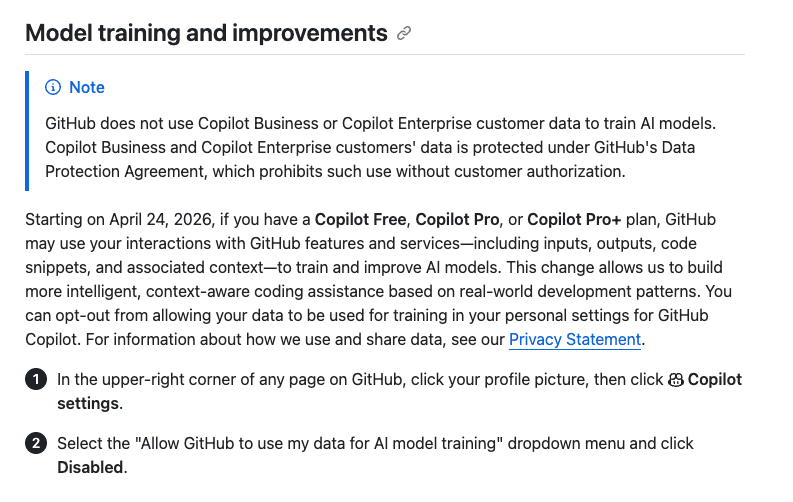
Task: Click the bold "Copilot Free" text
Action: (361, 219)
